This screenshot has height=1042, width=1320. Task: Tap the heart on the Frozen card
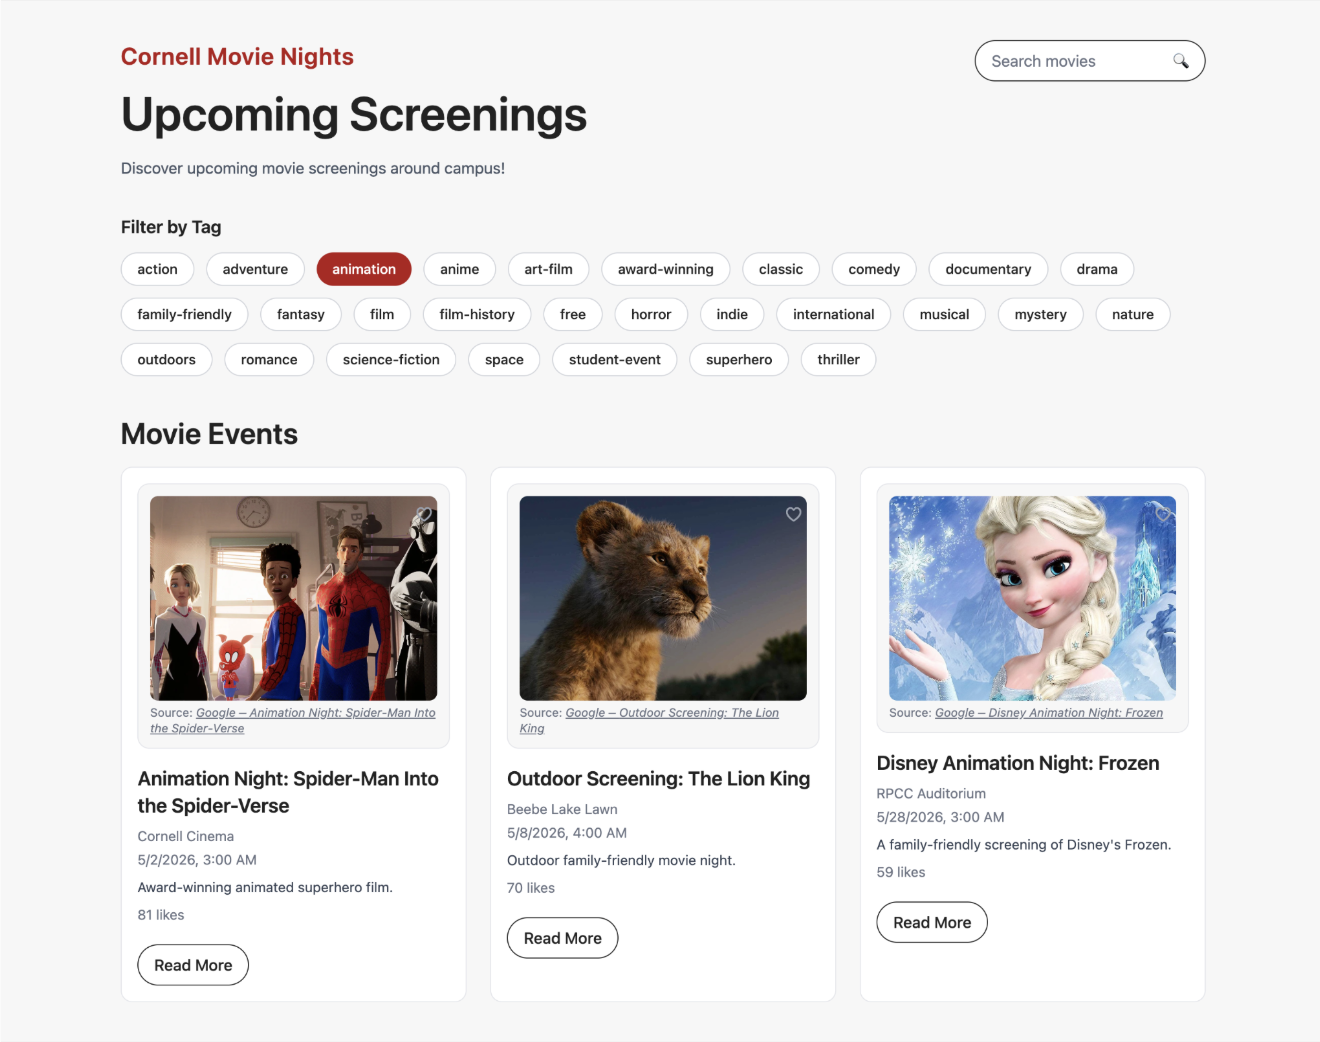coord(1163,514)
